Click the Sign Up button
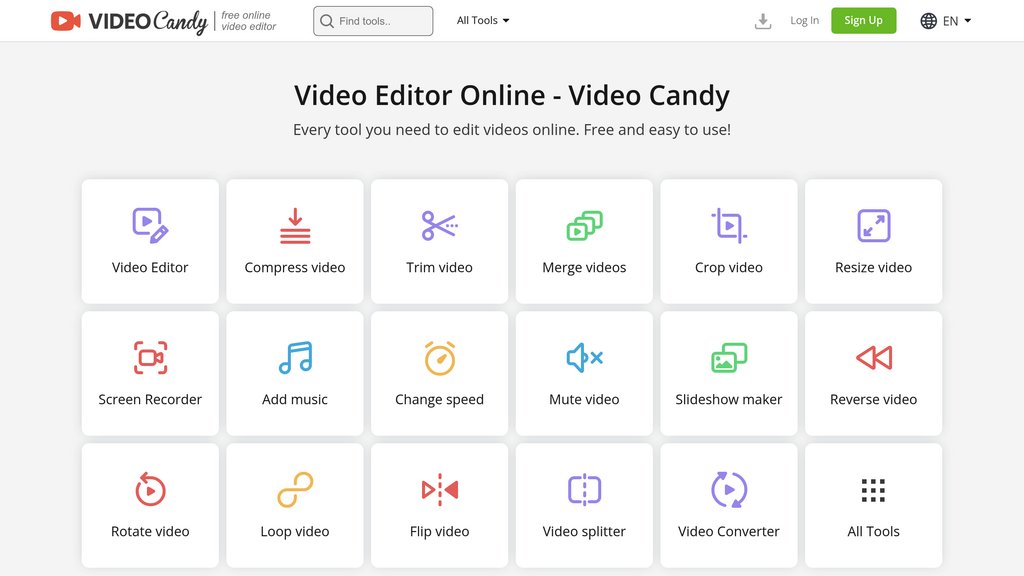The image size is (1024, 576). click(x=863, y=20)
